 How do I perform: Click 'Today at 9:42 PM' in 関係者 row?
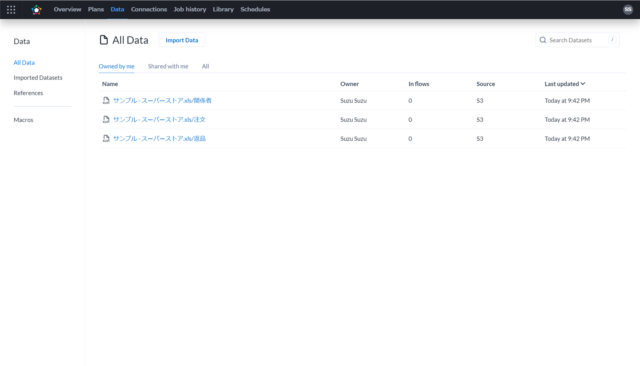point(567,100)
